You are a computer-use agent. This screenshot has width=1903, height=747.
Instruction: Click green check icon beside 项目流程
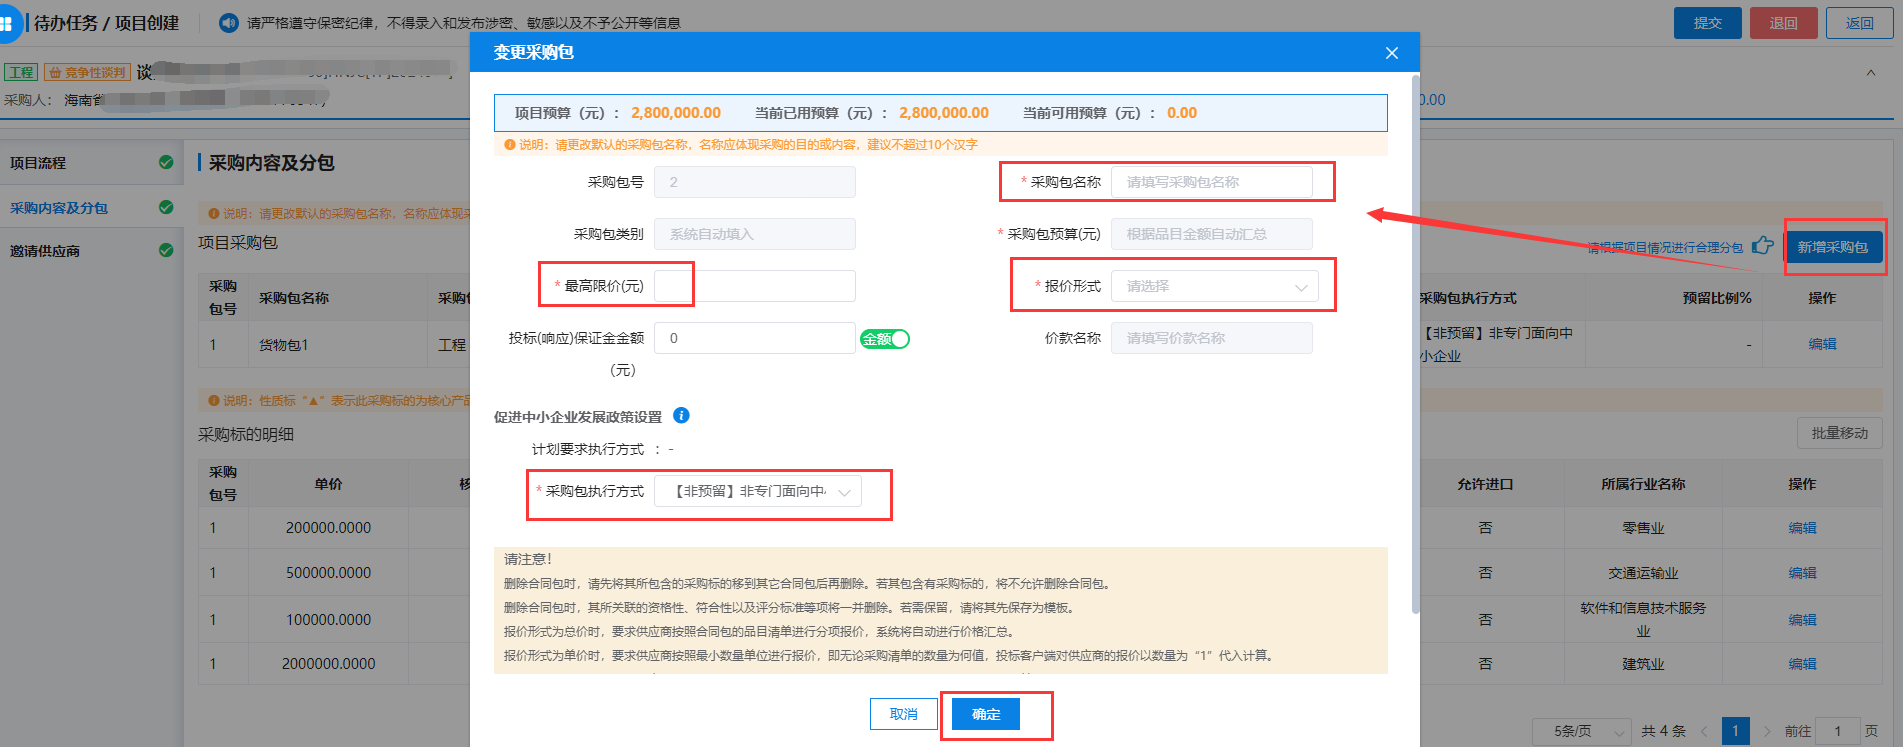point(166,162)
